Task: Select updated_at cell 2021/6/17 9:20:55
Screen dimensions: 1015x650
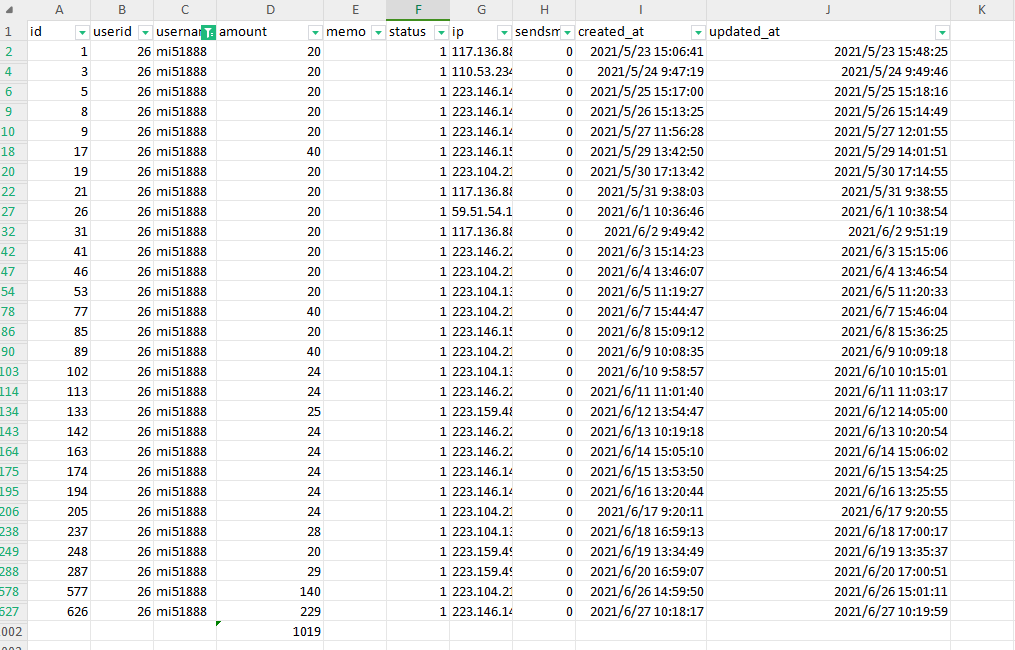Action: pos(828,511)
